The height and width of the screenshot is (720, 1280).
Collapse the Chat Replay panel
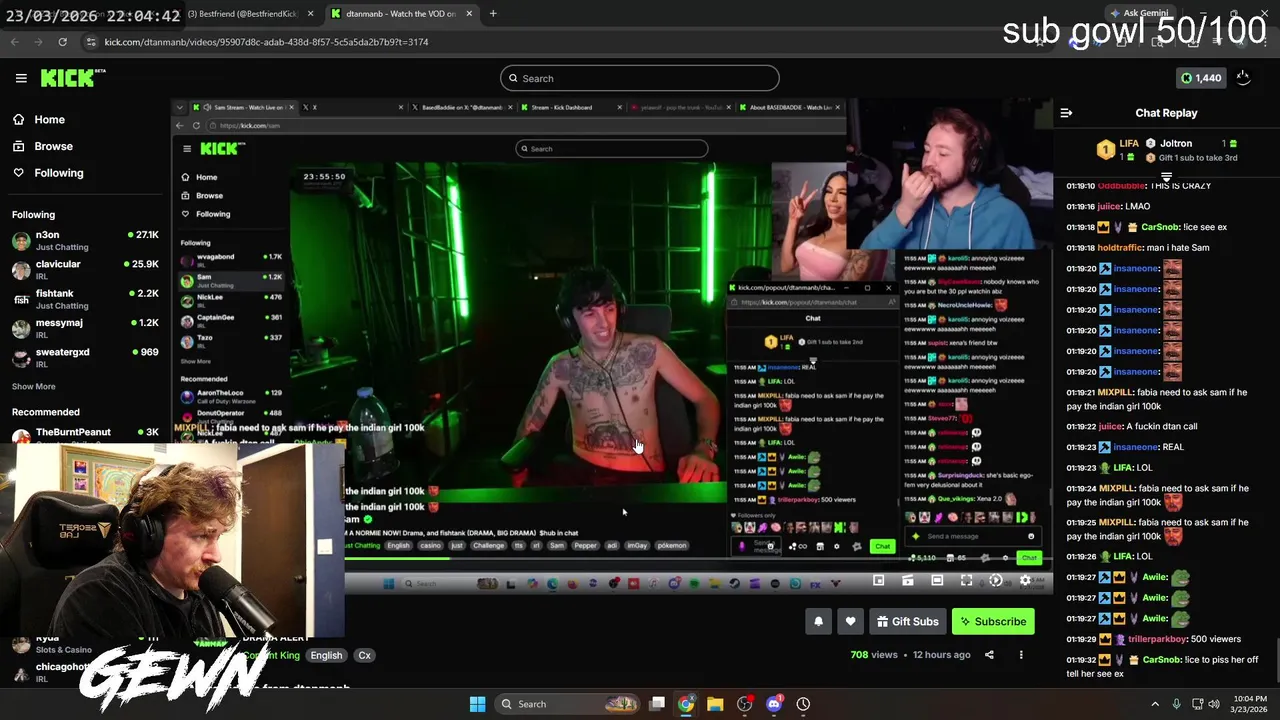click(1066, 113)
